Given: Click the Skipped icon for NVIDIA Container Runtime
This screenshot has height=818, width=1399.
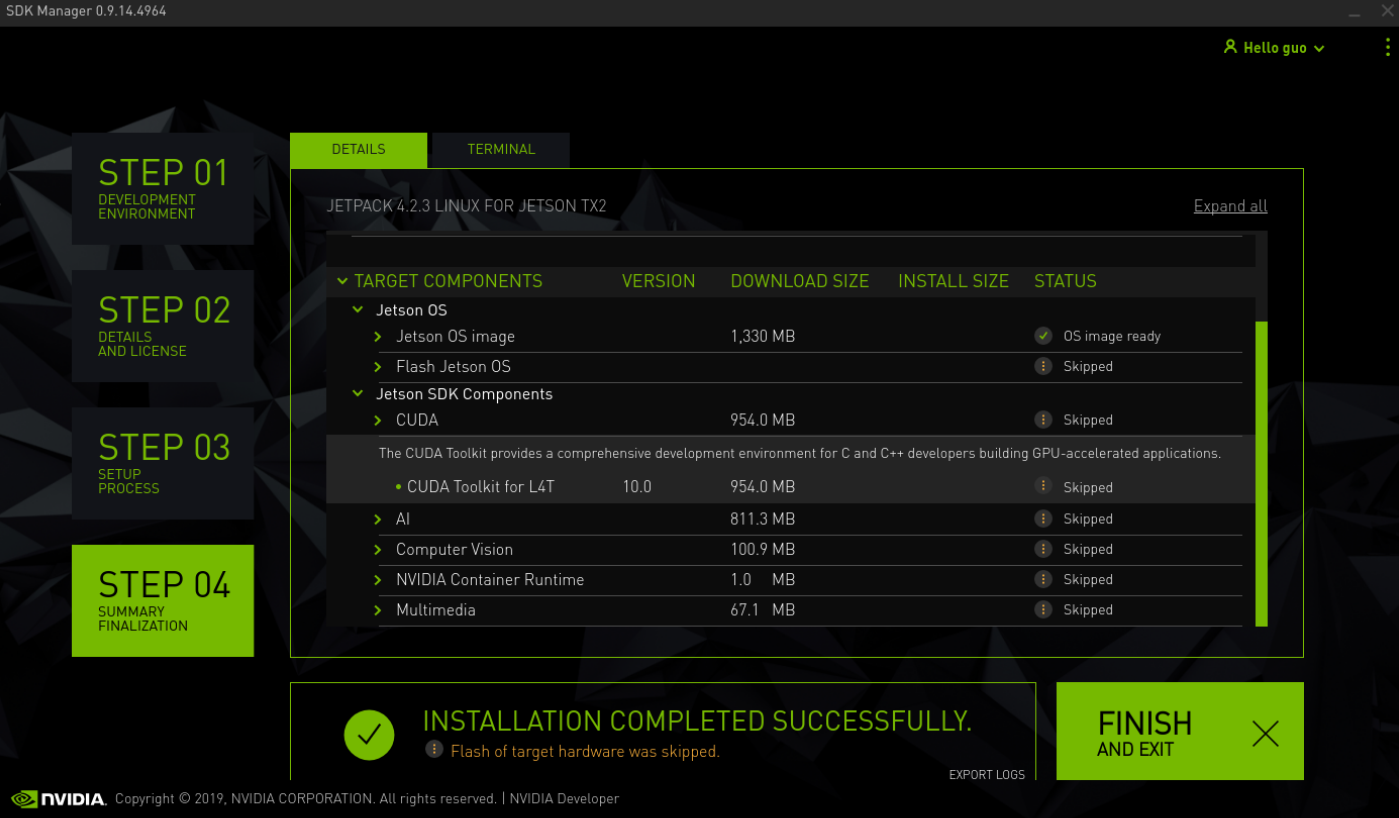Looking at the screenshot, I should tap(1043, 579).
